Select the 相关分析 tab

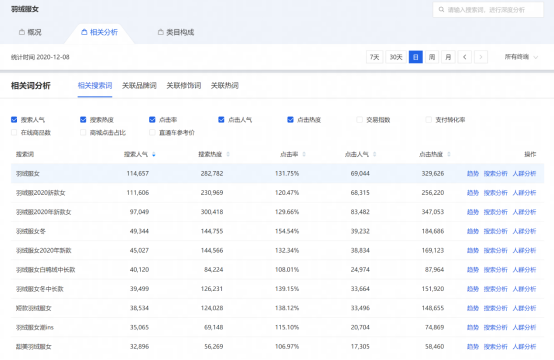tap(99, 32)
